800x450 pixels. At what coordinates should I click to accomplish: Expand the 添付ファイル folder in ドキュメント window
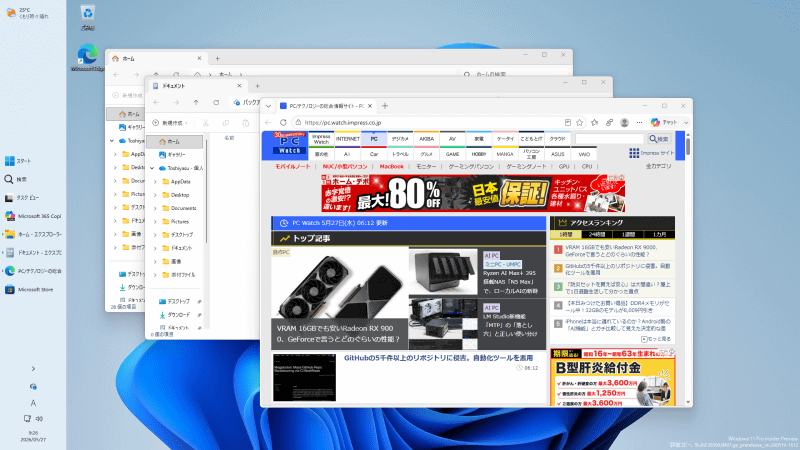(x=155, y=274)
